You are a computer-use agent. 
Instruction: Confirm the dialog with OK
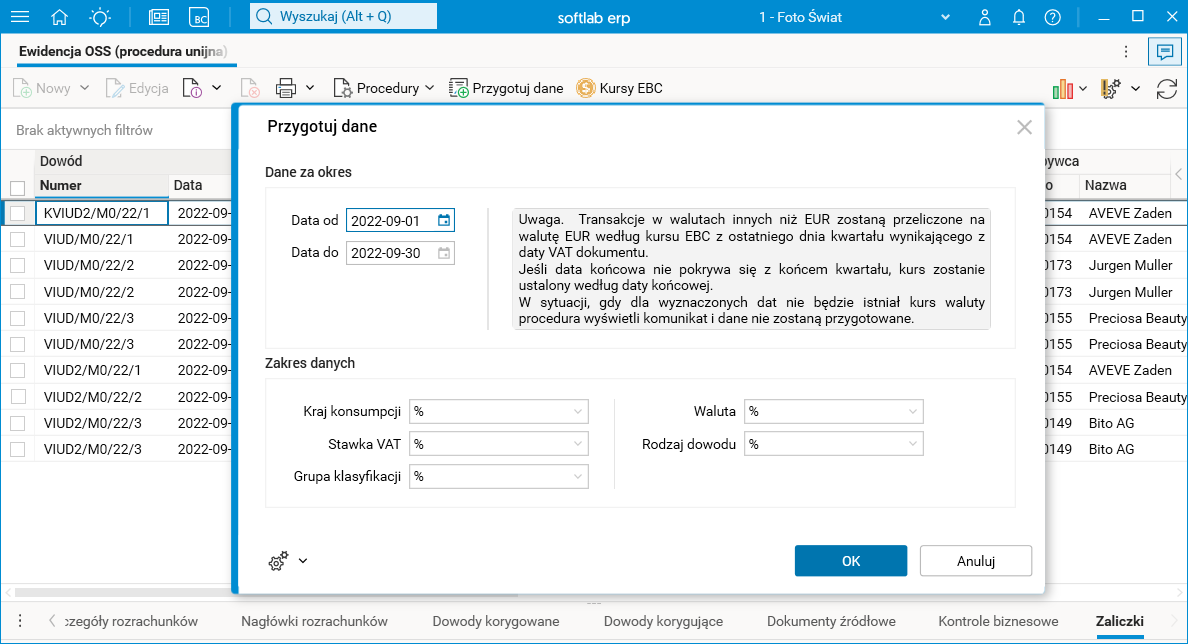coord(851,561)
